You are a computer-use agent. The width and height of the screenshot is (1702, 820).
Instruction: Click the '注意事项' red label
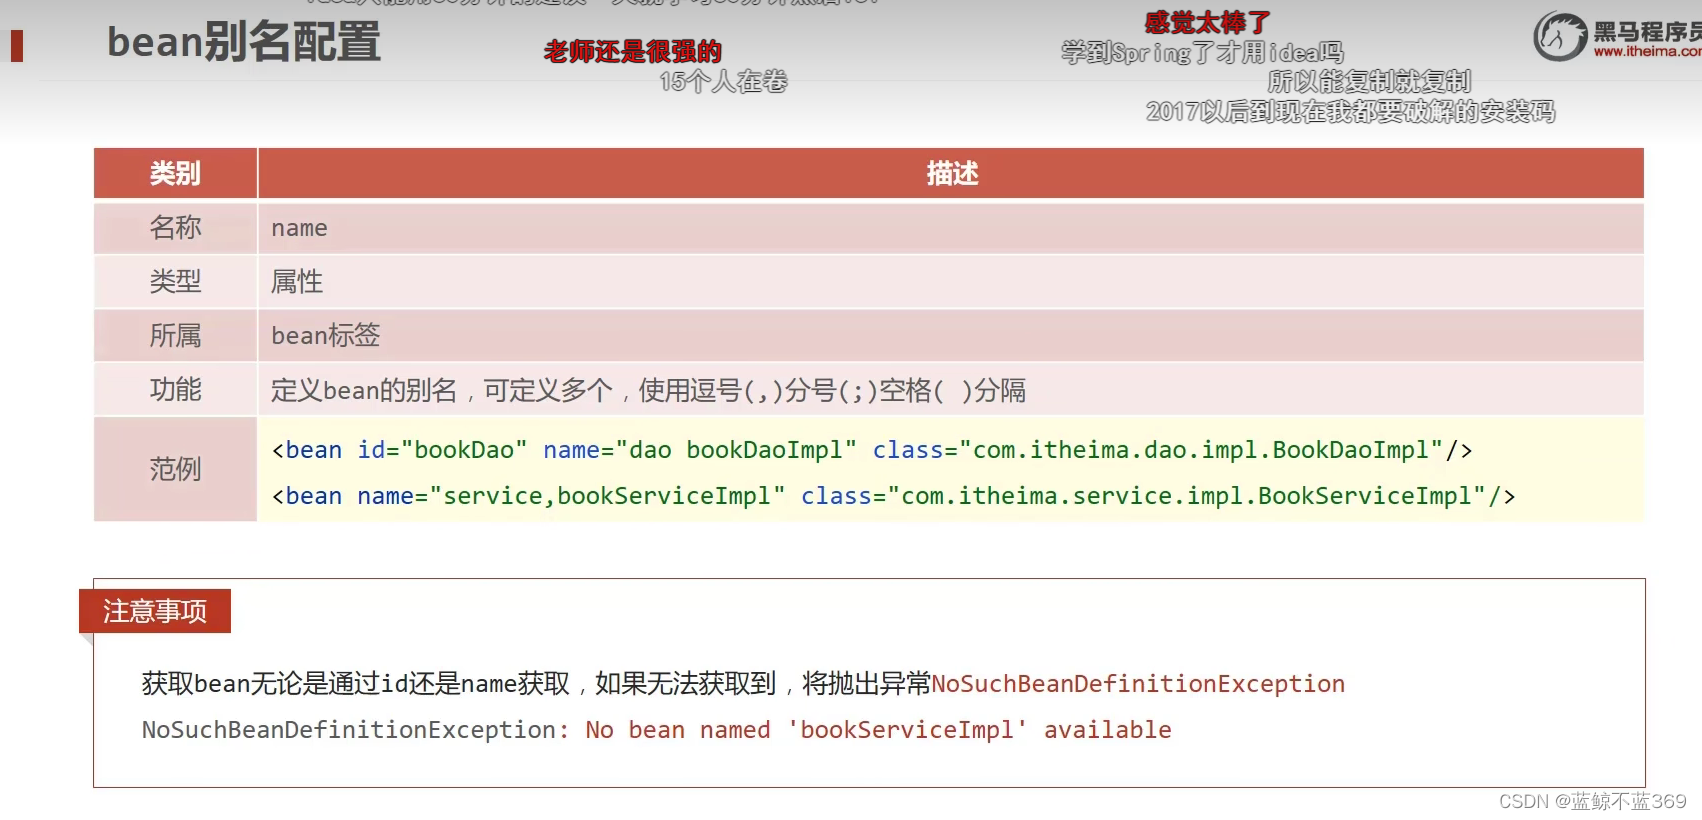[155, 611]
